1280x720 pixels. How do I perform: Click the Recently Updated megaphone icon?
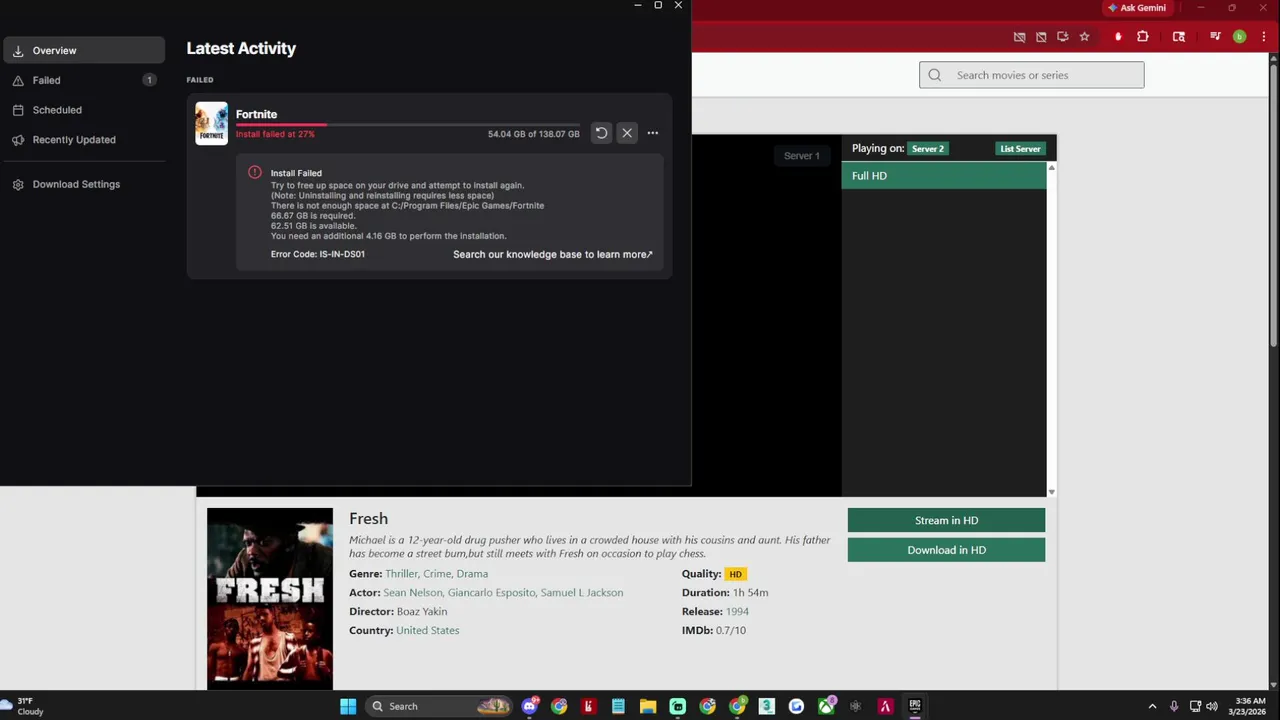(18, 140)
